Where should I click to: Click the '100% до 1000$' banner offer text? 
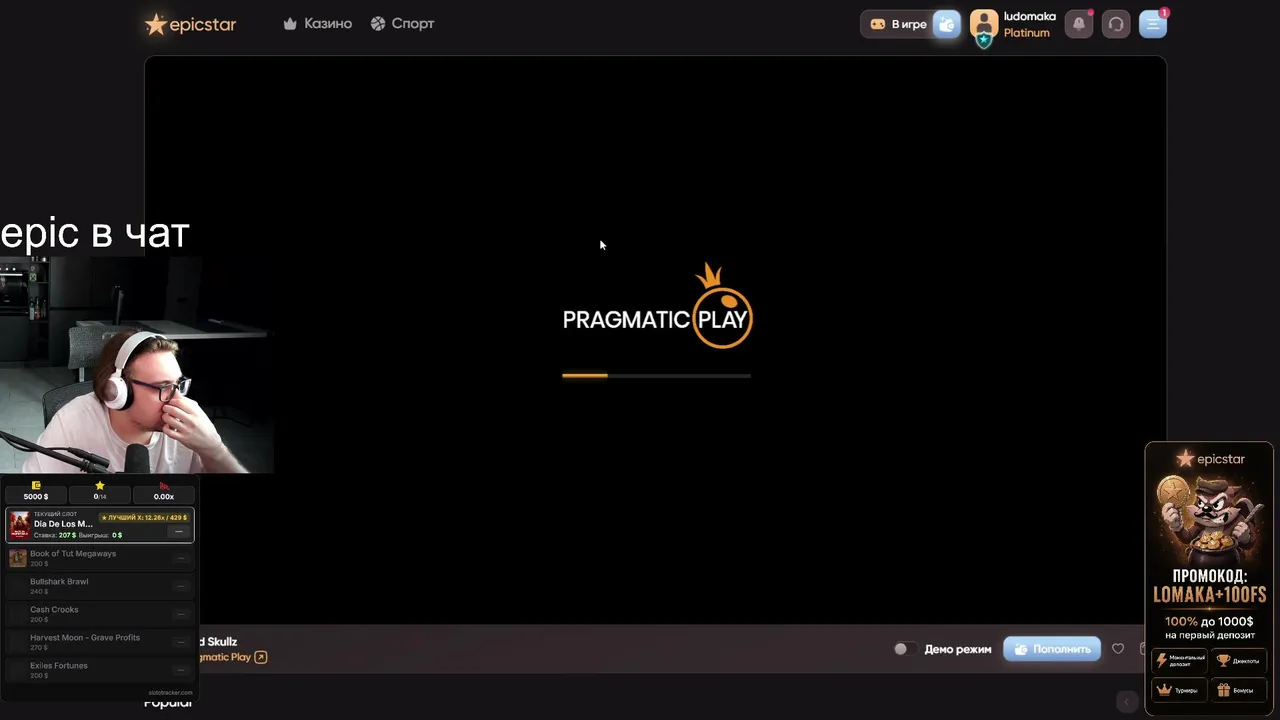point(1209,621)
